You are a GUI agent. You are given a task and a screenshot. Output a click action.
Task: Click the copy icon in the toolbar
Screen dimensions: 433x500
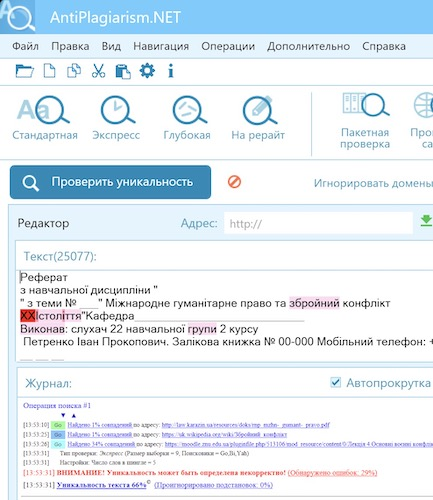coord(74,71)
